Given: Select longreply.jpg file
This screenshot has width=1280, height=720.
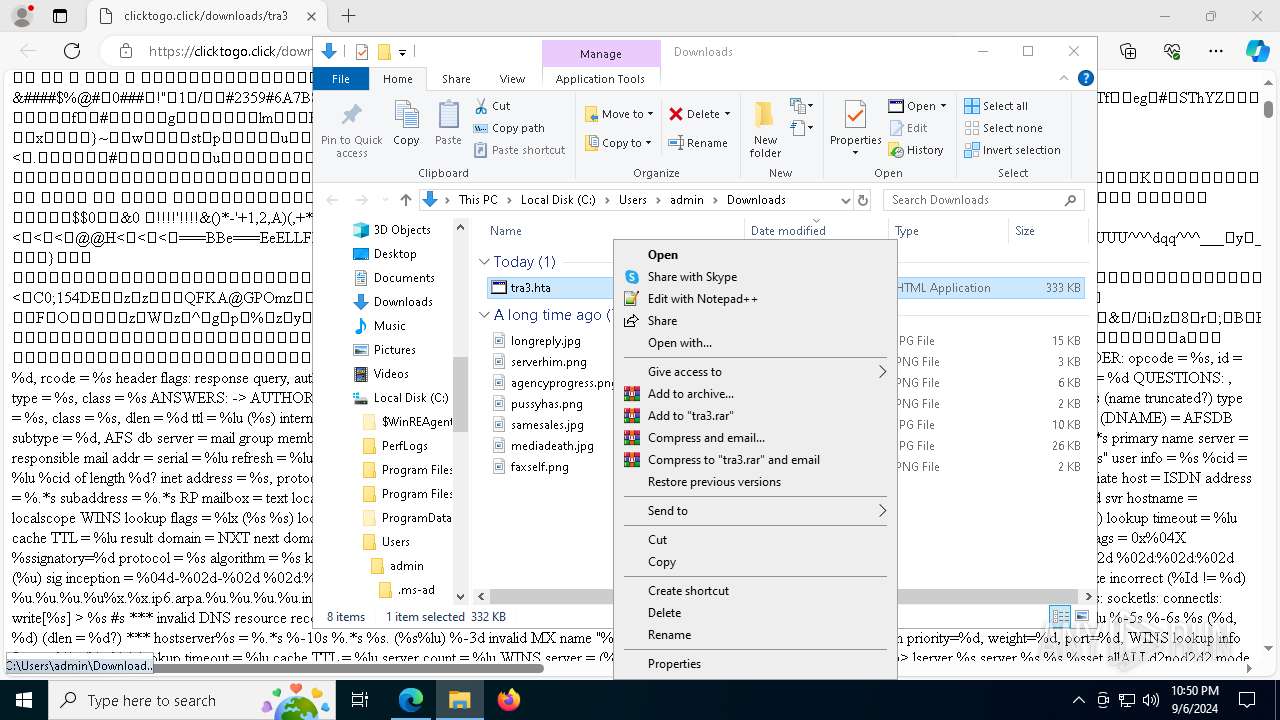Looking at the screenshot, I should [545, 341].
